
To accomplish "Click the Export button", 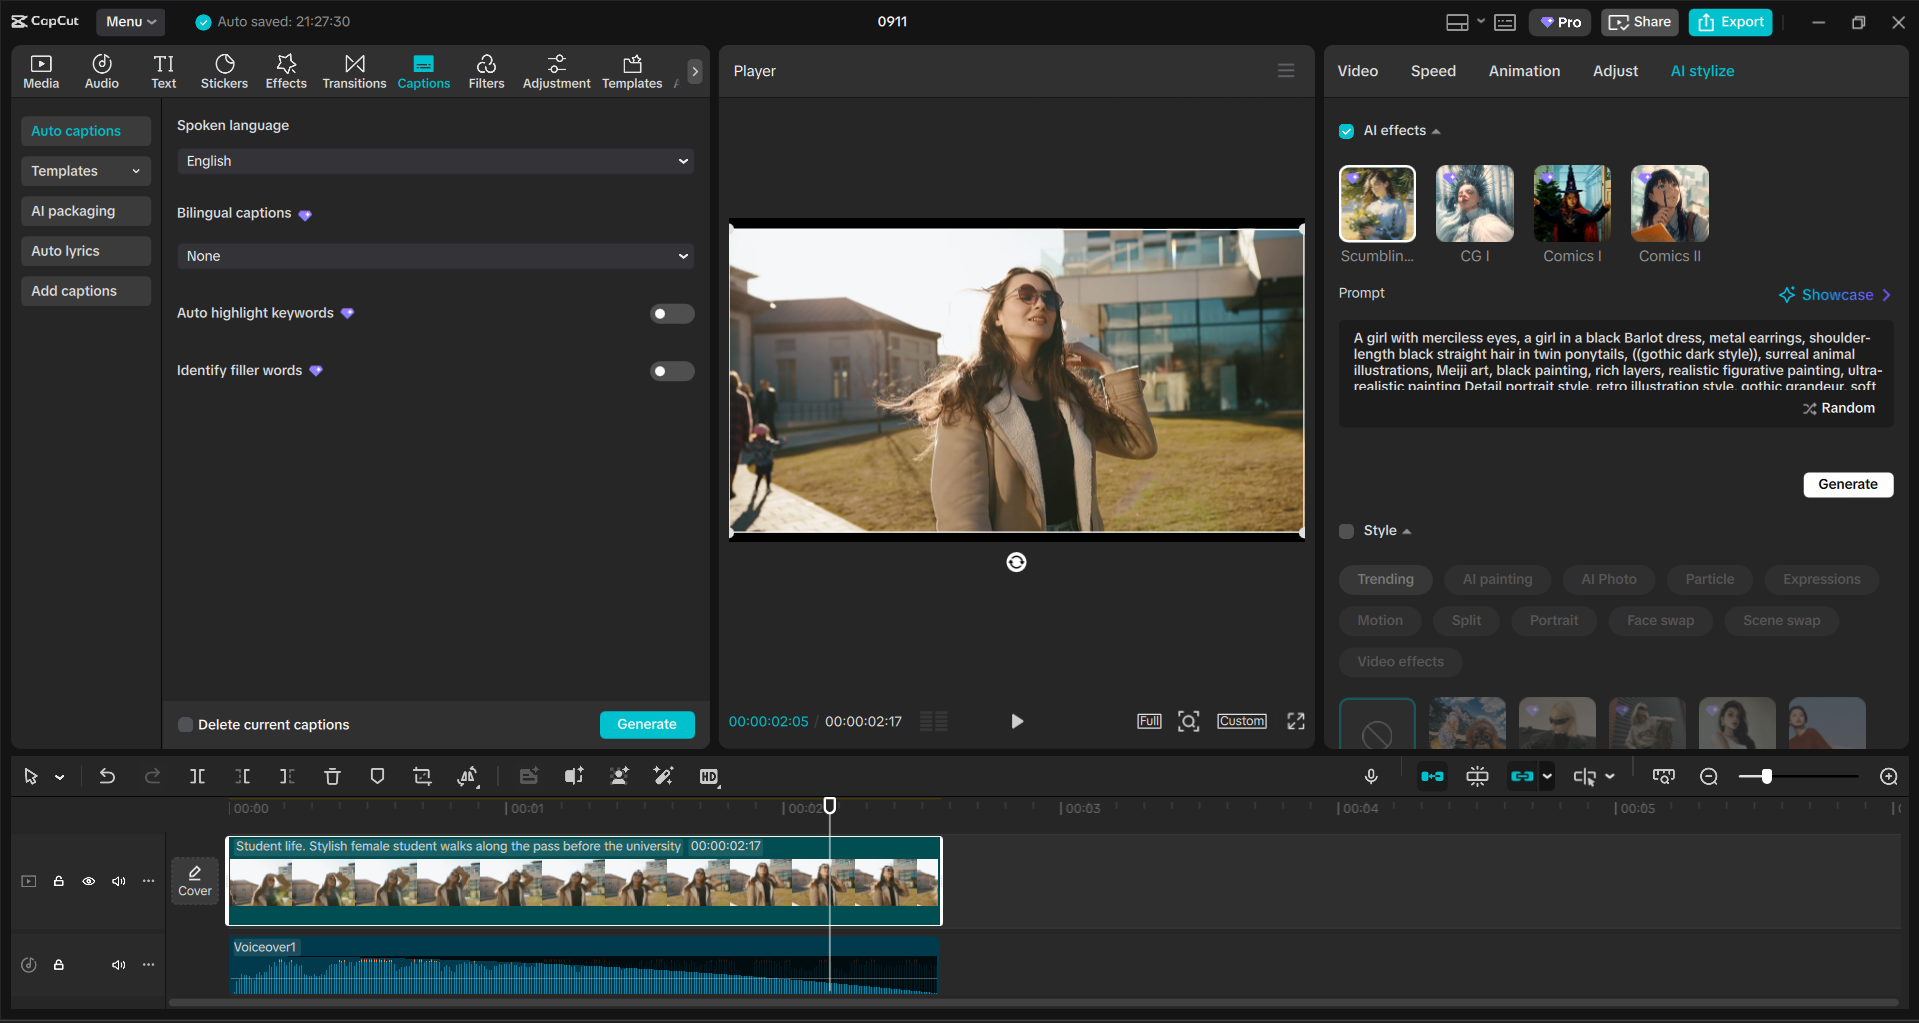I will coord(1730,22).
